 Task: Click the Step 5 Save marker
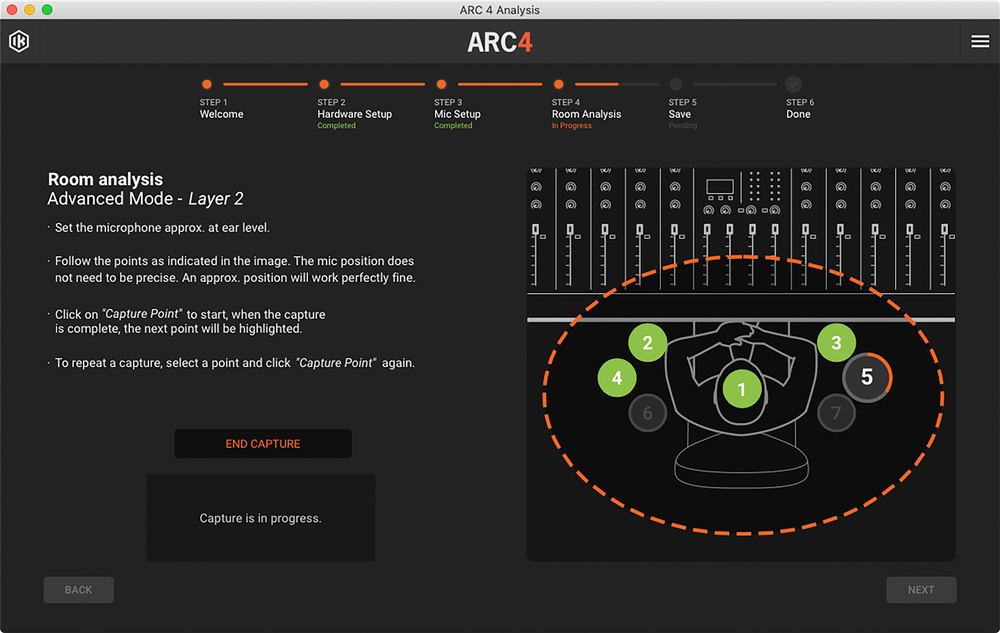click(x=676, y=85)
